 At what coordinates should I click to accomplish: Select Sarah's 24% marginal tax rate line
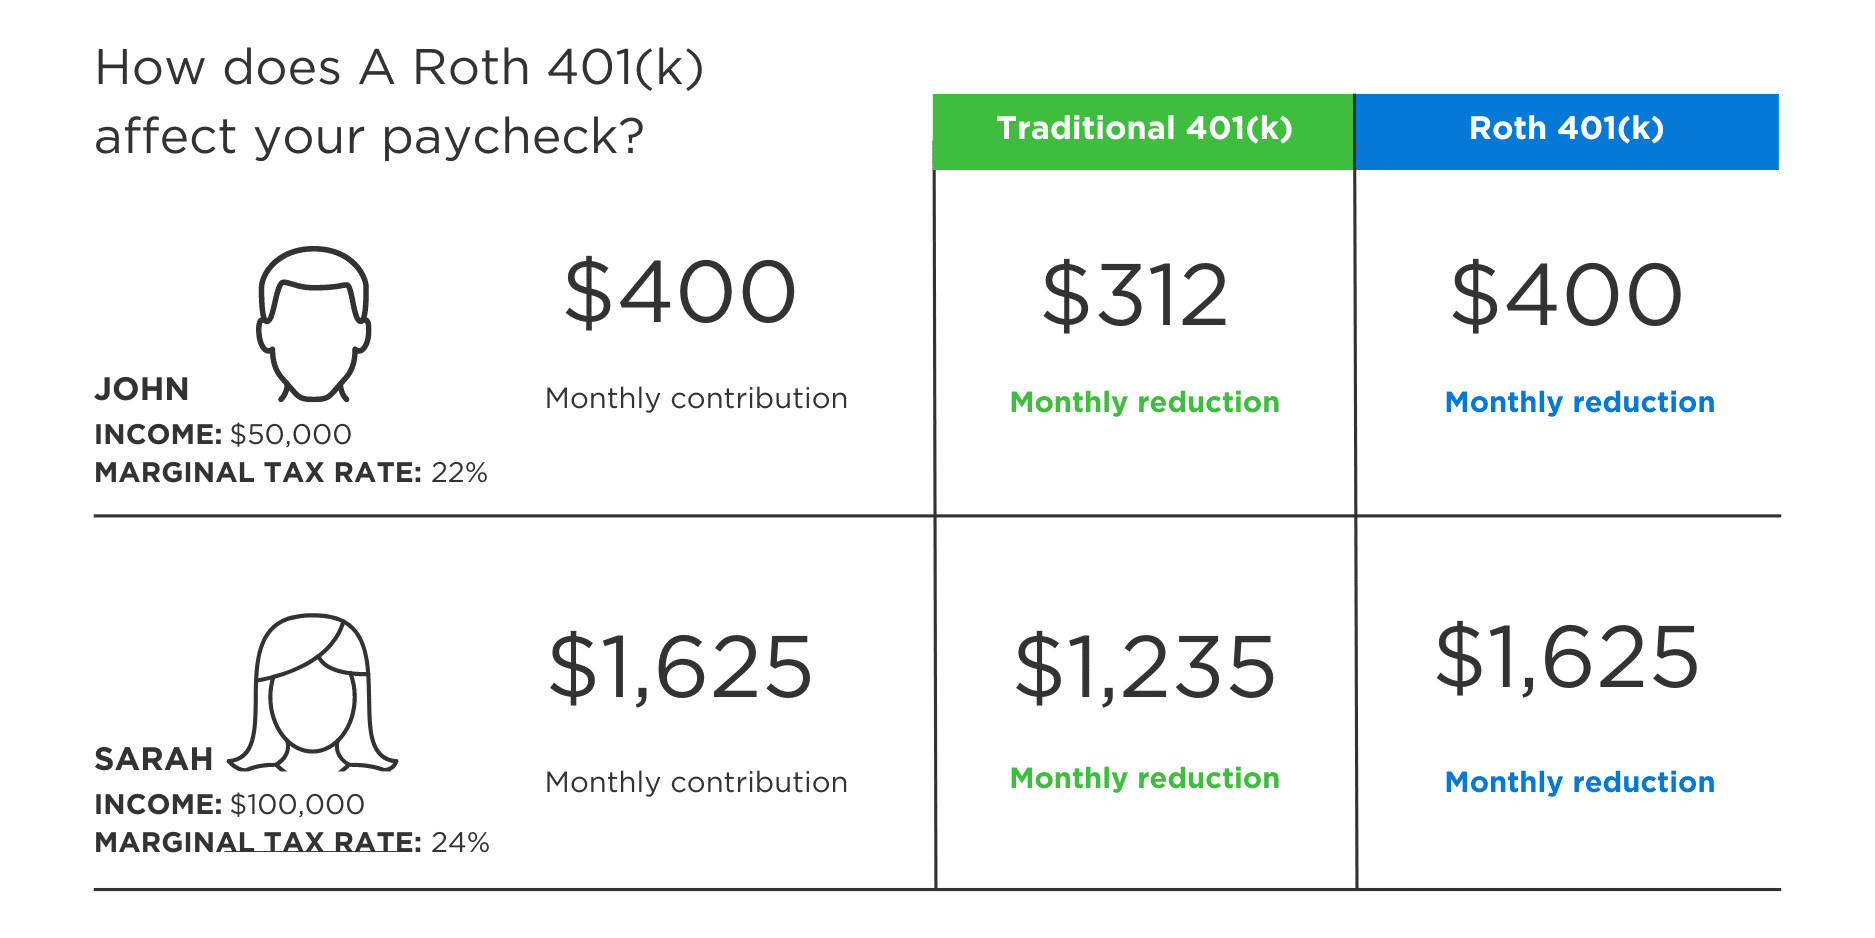click(292, 842)
